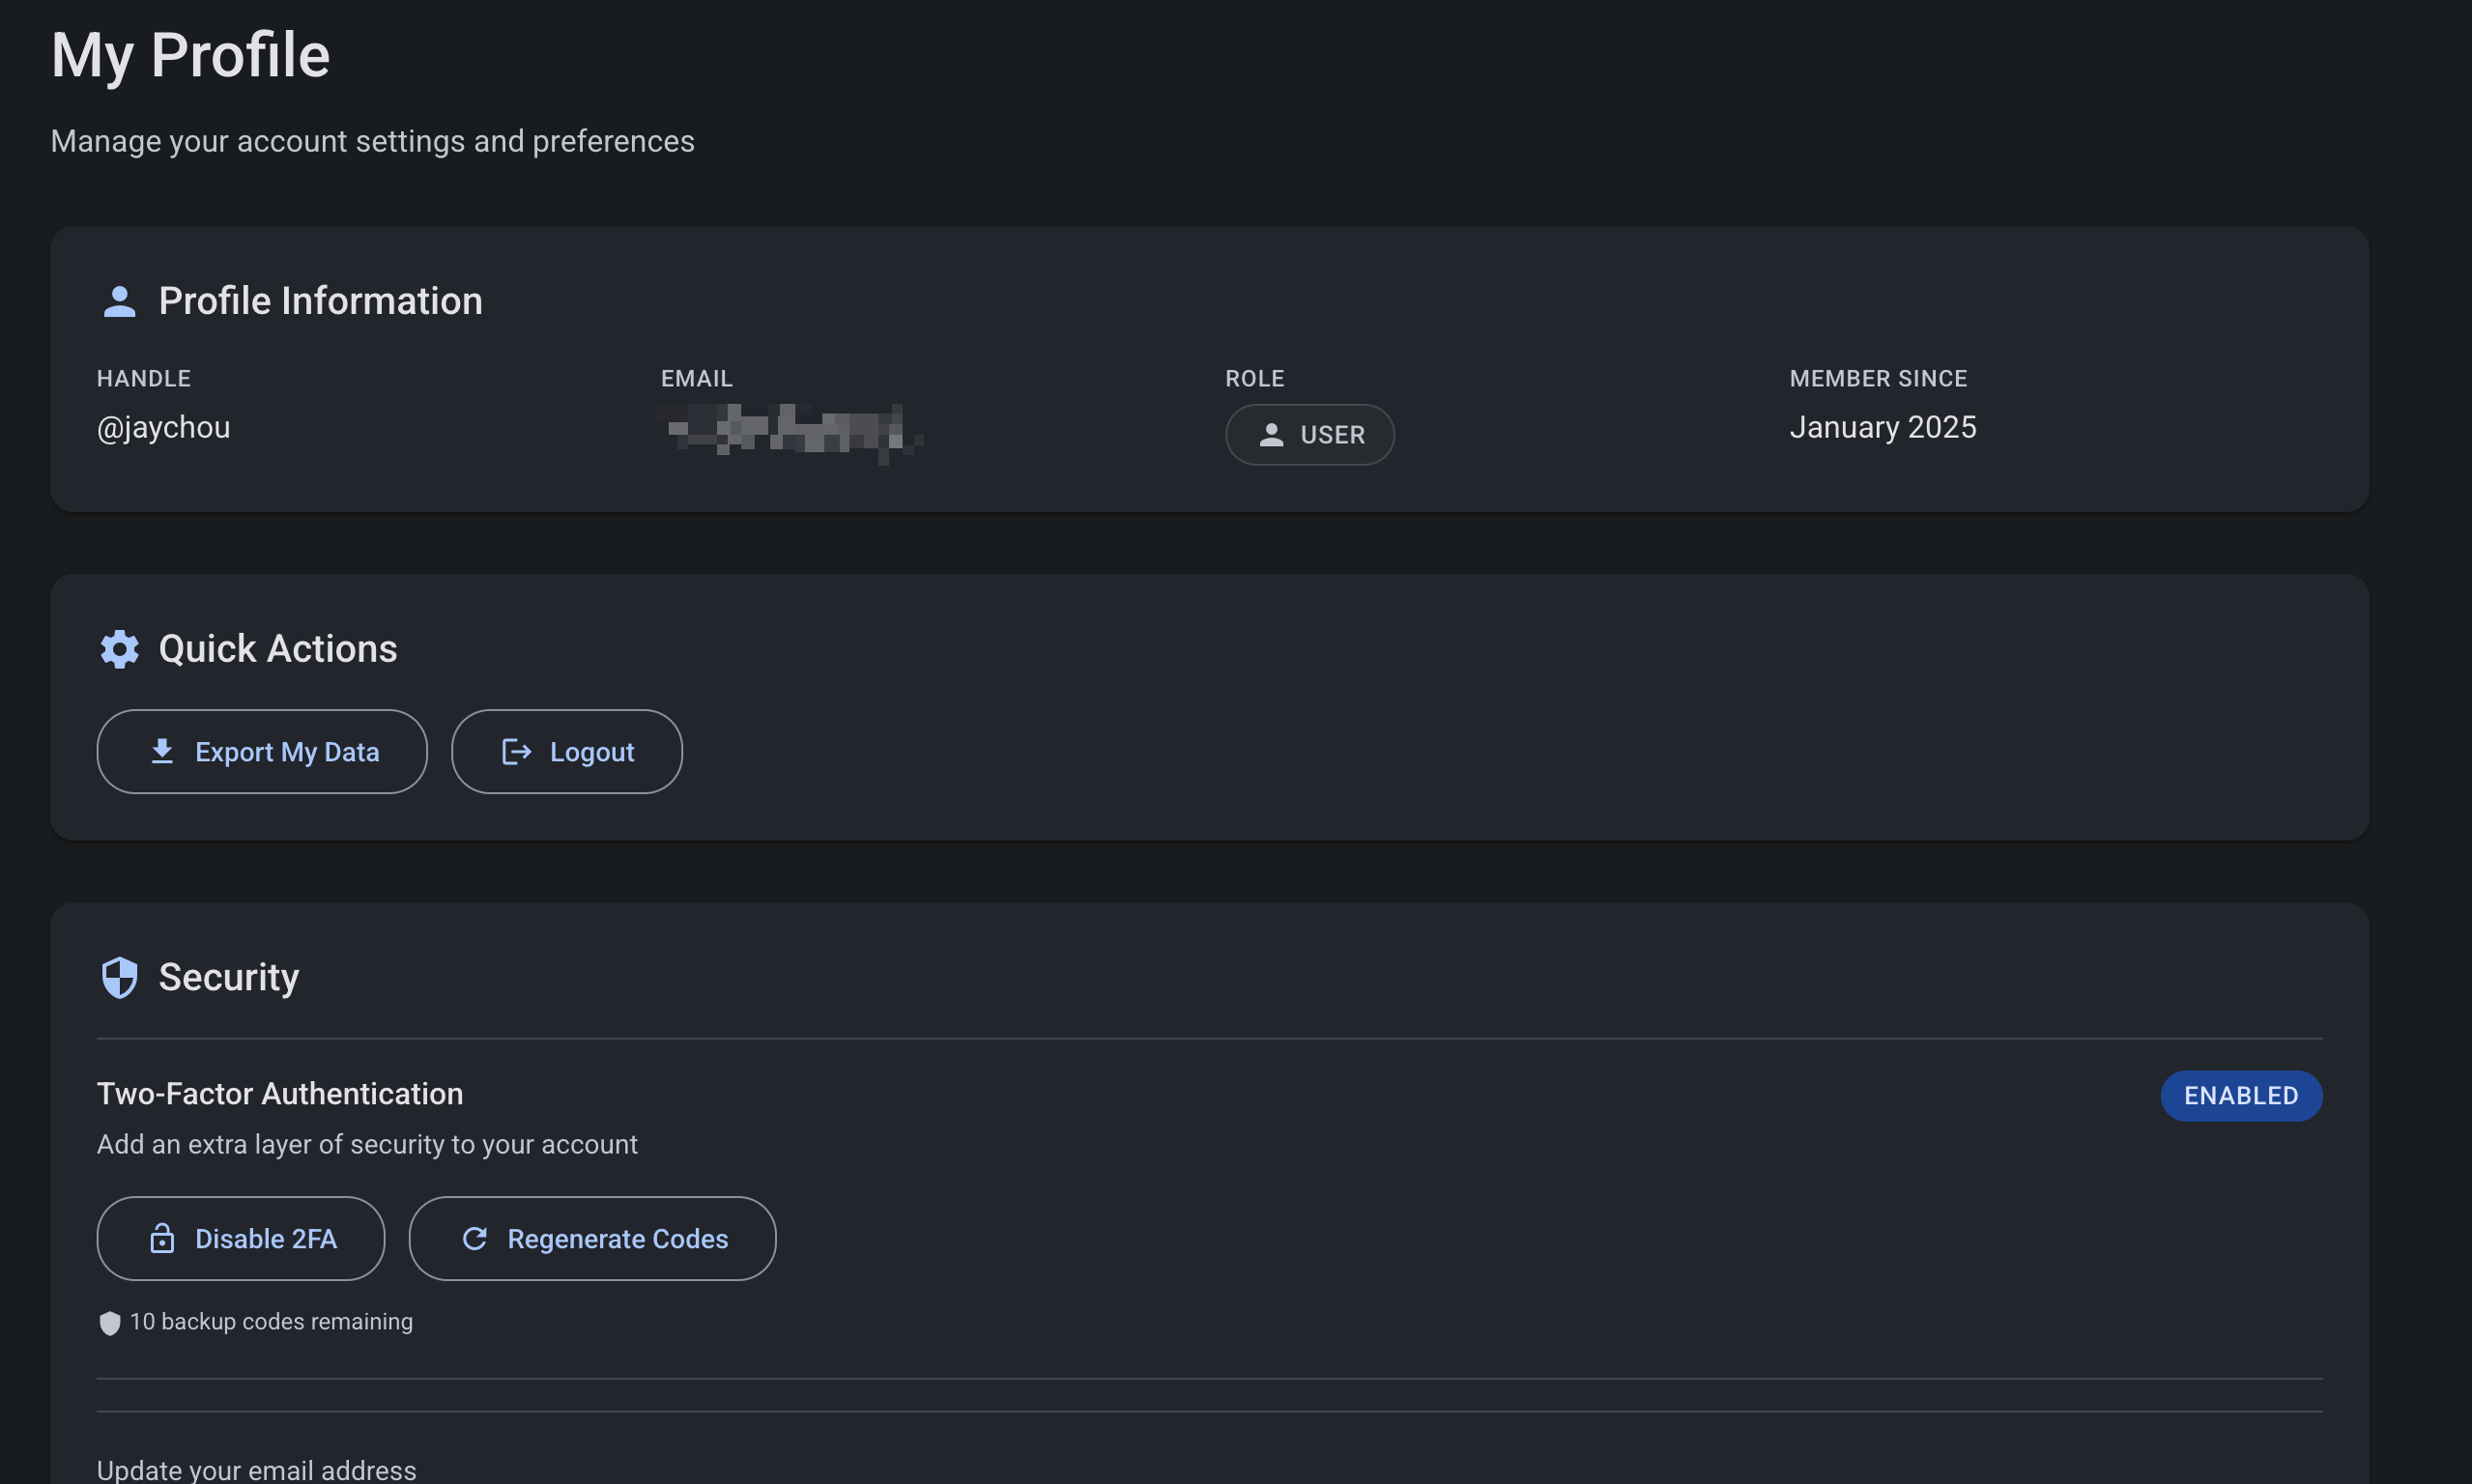This screenshot has width=2472, height=1484.
Task: Click the Update your email address text
Action: pyautogui.click(x=257, y=1469)
